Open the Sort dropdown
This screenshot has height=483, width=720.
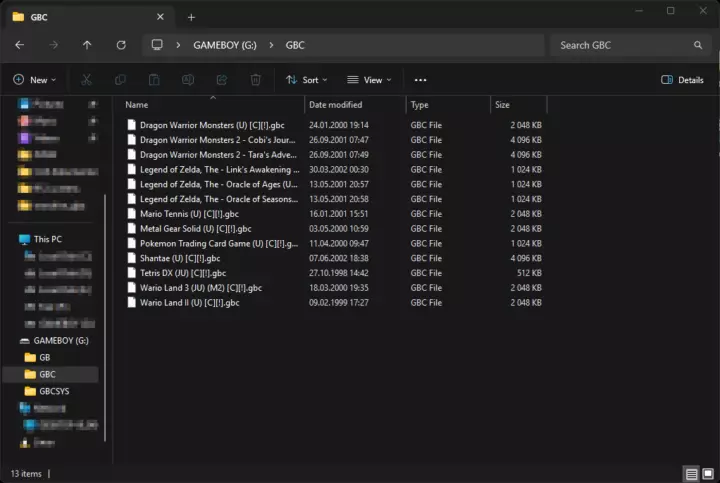pyautogui.click(x=306, y=80)
